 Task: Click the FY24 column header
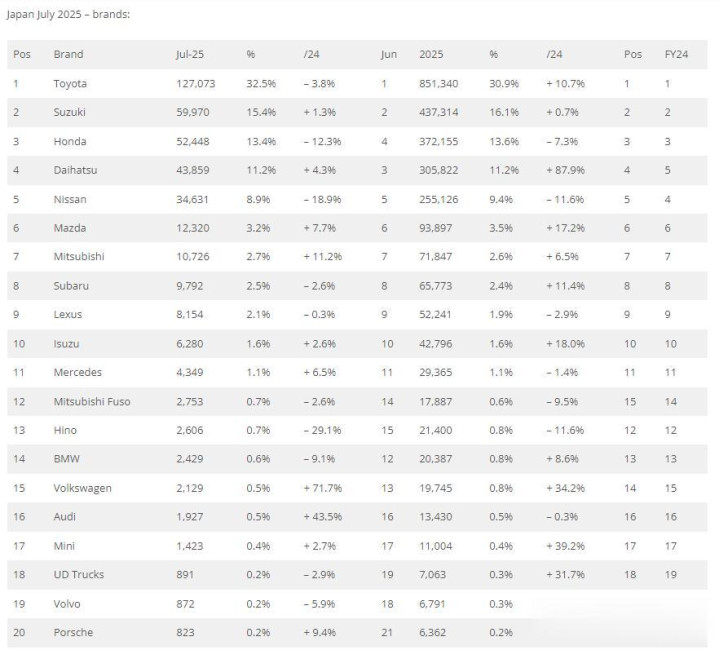pos(676,54)
